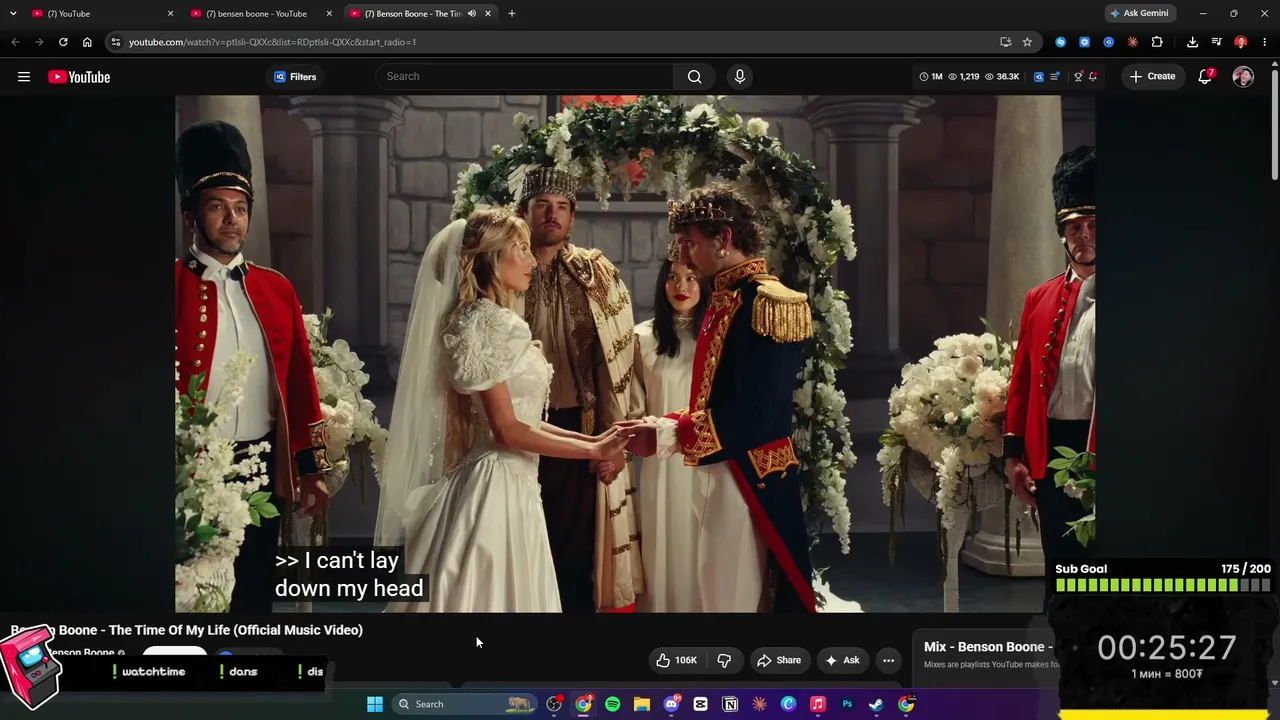
Task: Open the vidIQ extension in toolbar
Action: pos(1109,42)
